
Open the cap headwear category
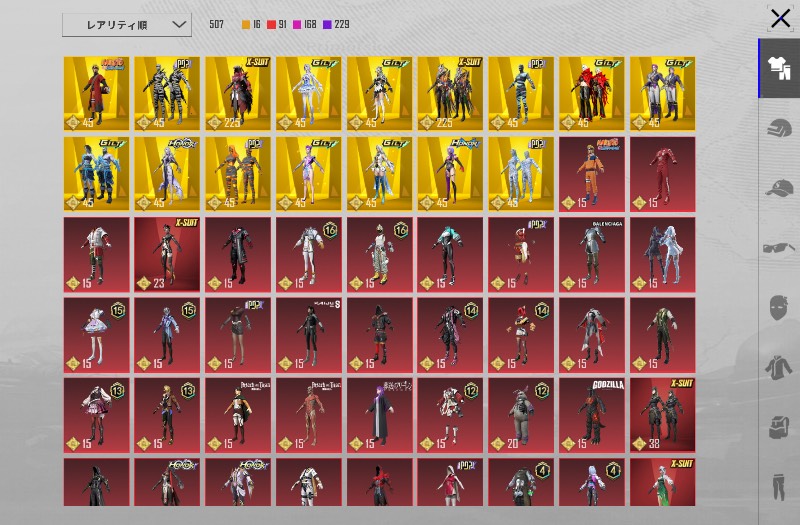click(779, 188)
